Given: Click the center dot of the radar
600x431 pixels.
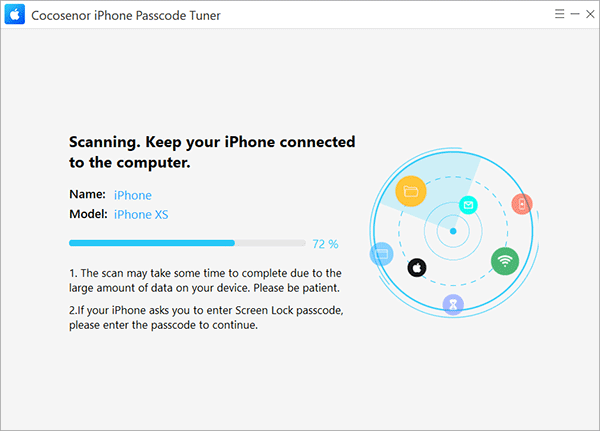Looking at the screenshot, I should point(453,231).
